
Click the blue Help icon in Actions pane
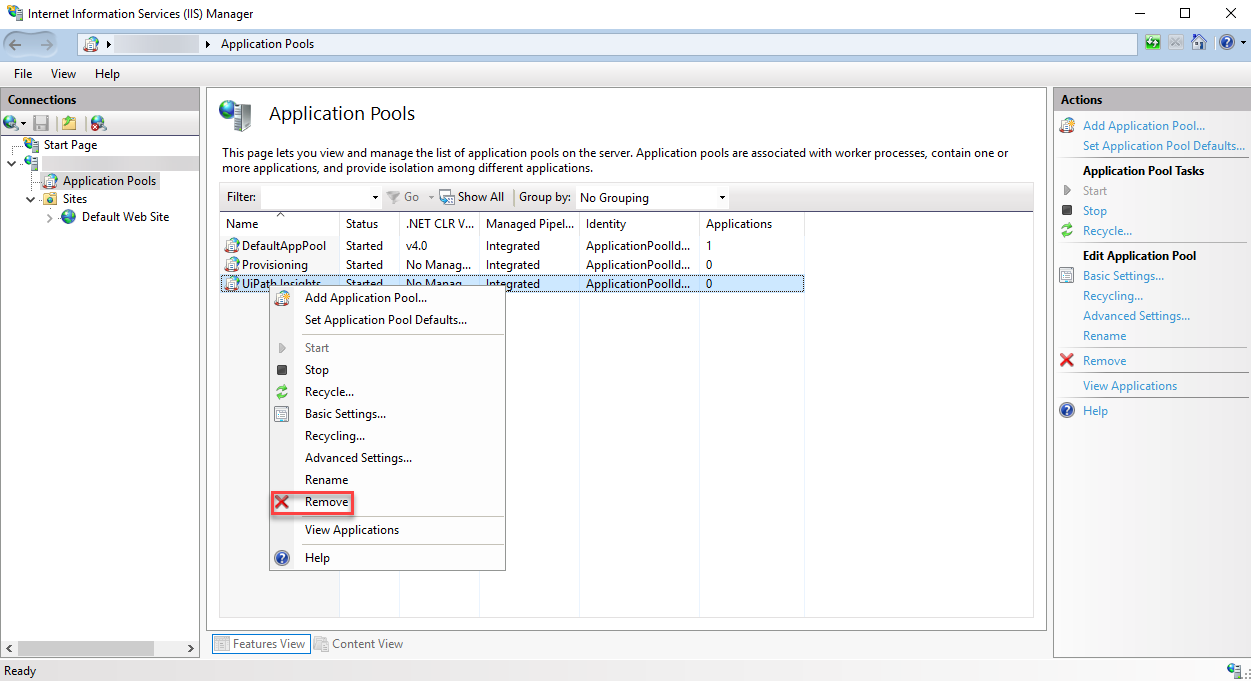[1067, 411]
